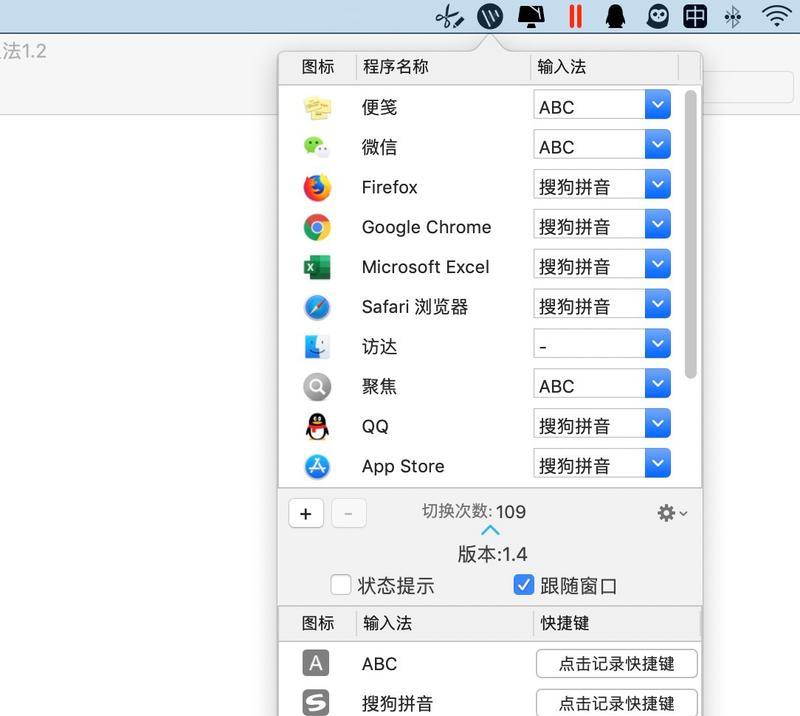Collapse panel with the blue up chevron
The width and height of the screenshot is (800, 716).
point(490,530)
